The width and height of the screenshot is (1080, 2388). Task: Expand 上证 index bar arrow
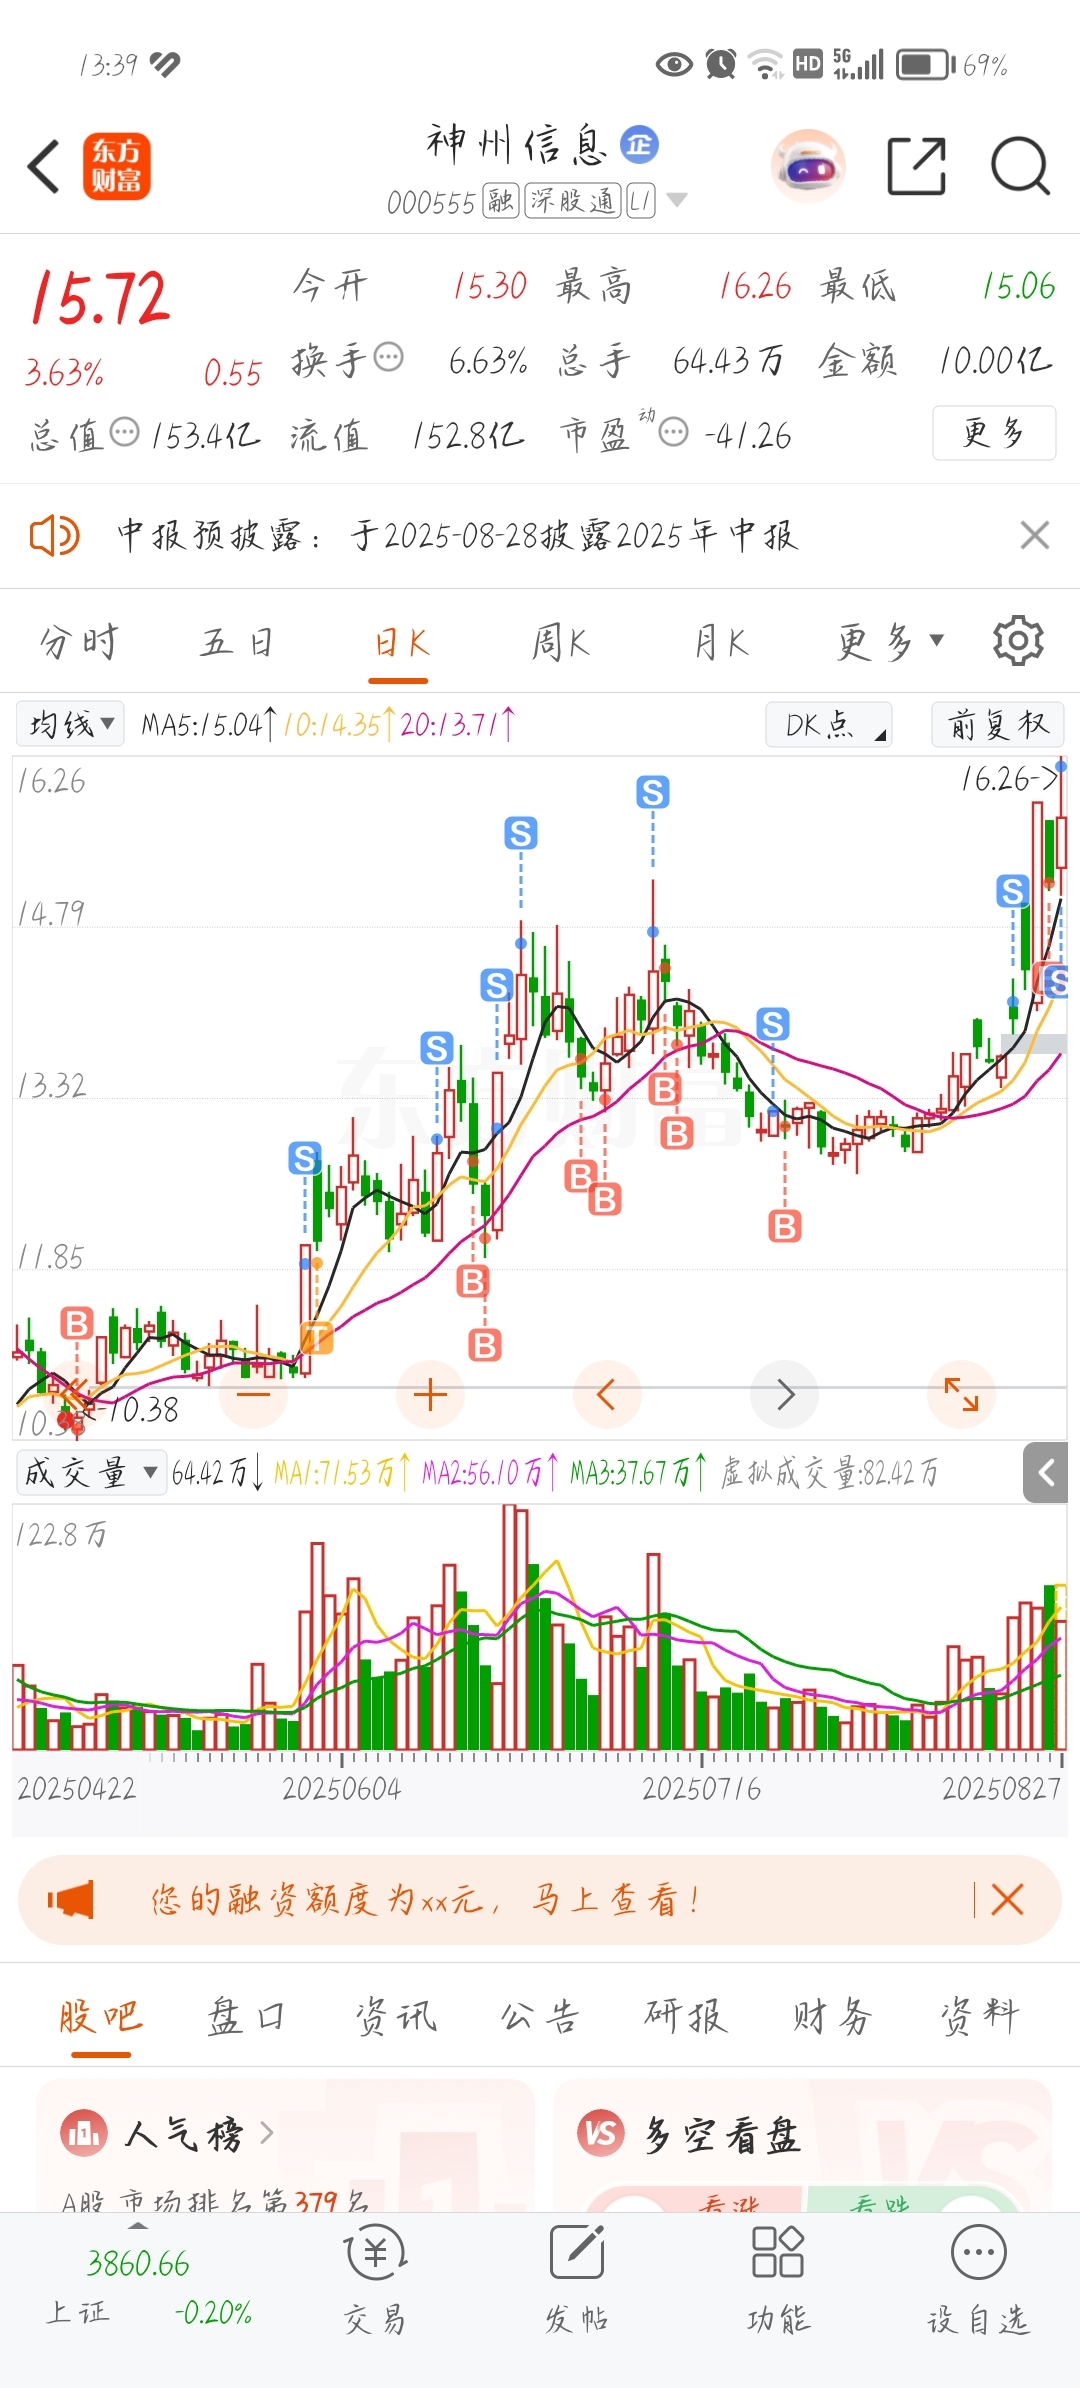click(138, 2226)
